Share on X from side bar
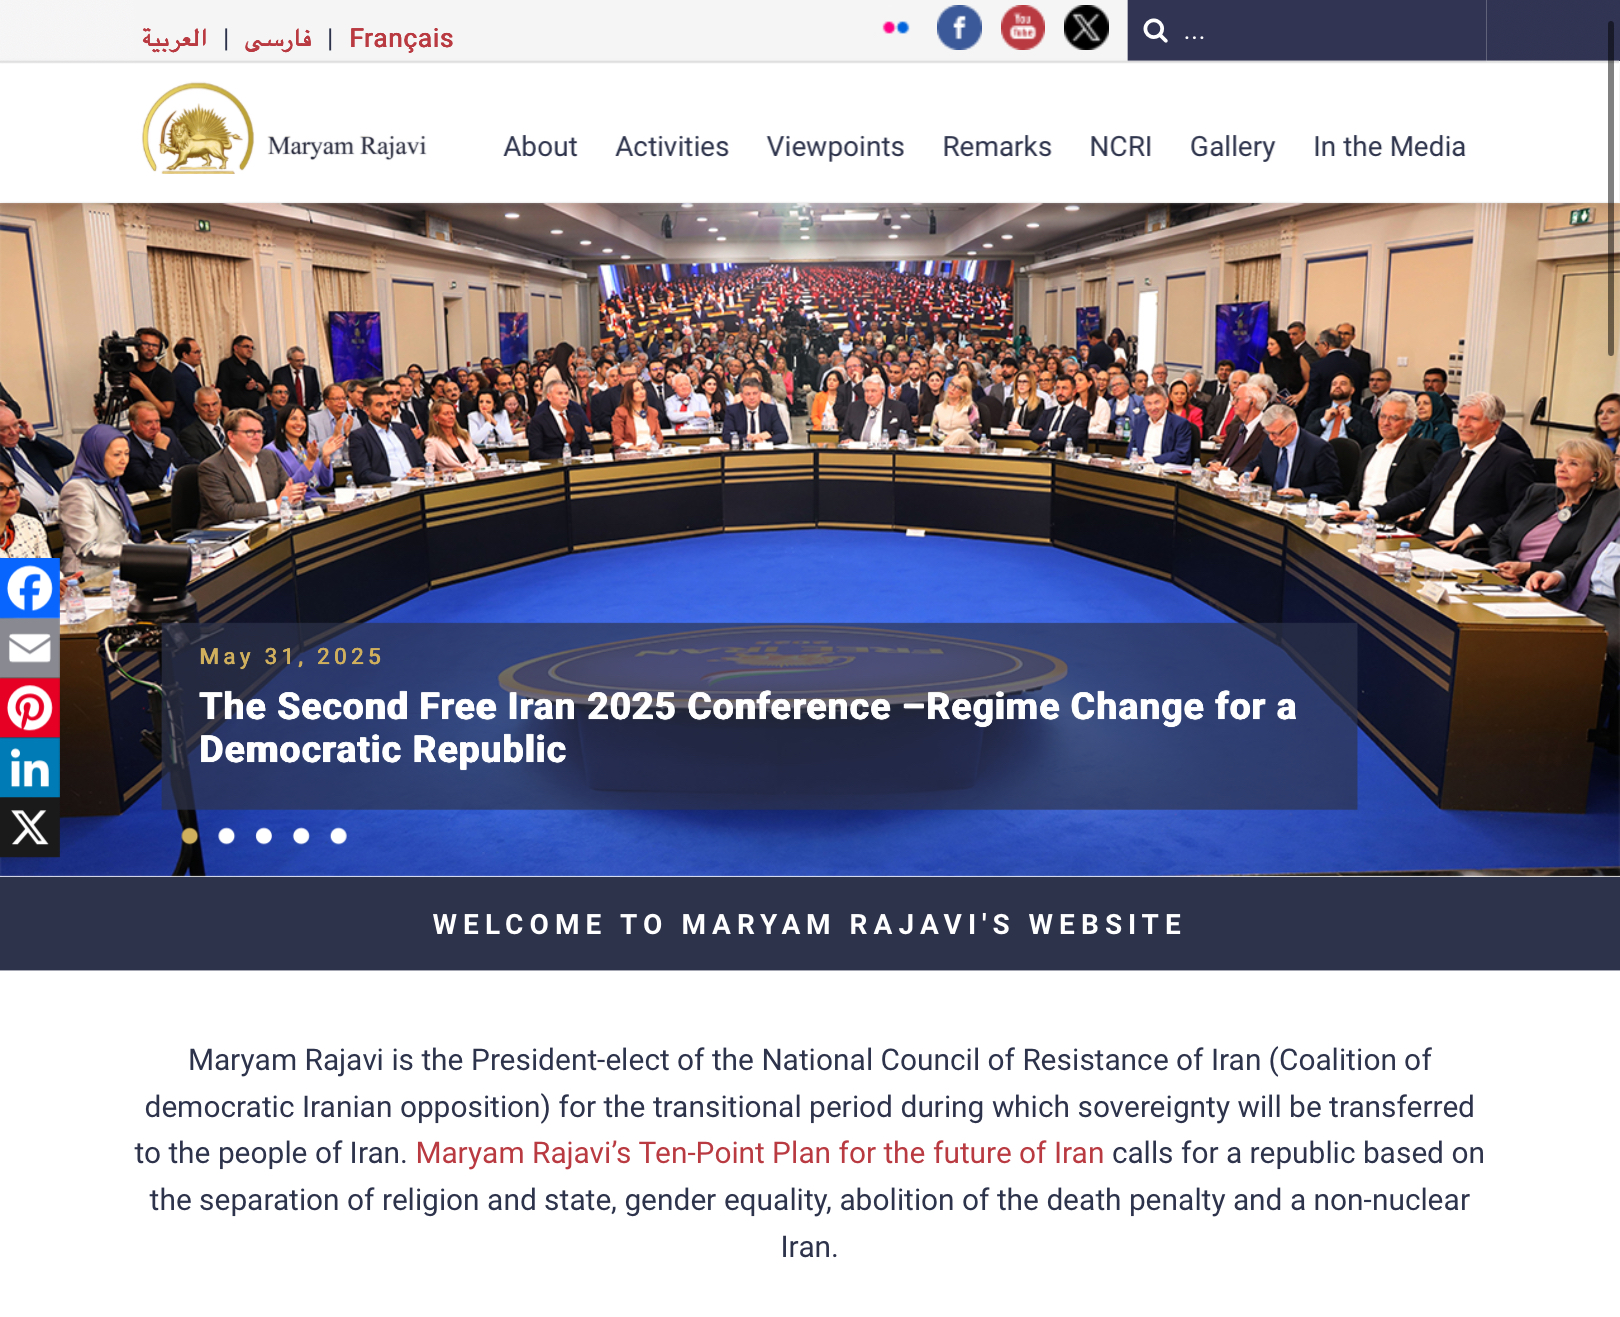The width and height of the screenshot is (1620, 1317). tap(30, 828)
